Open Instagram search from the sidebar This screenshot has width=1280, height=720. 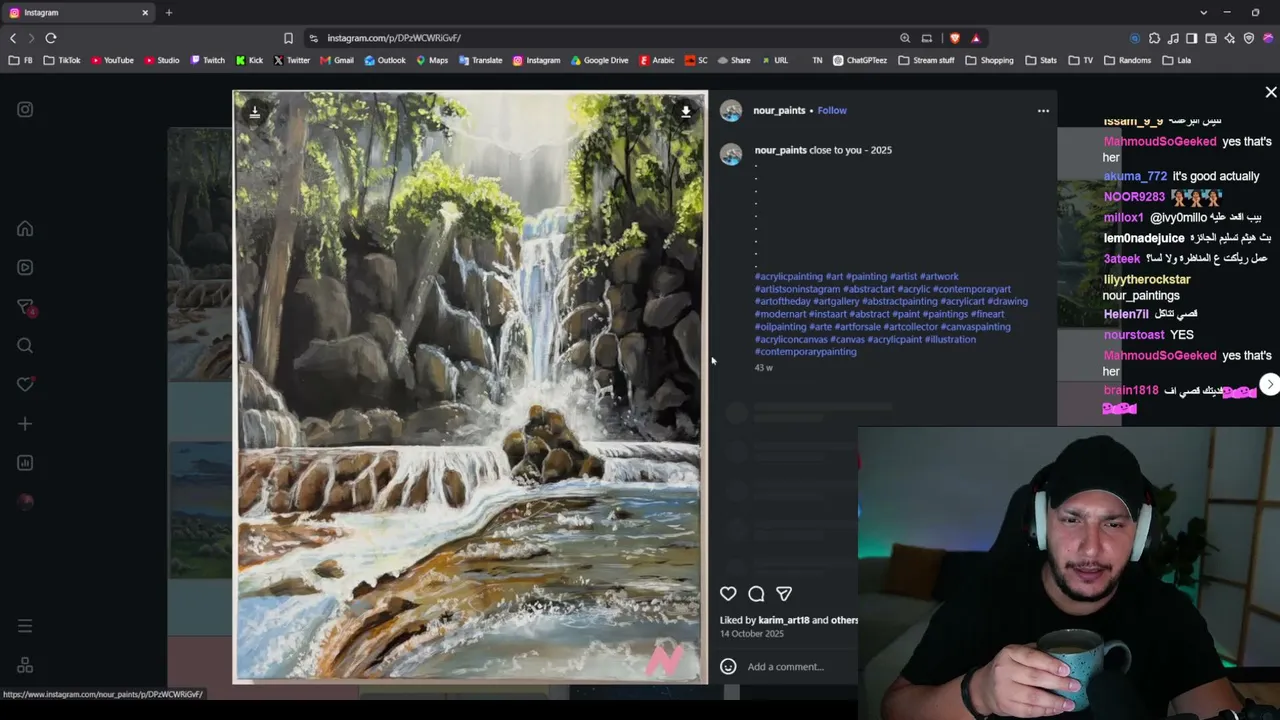(x=25, y=346)
